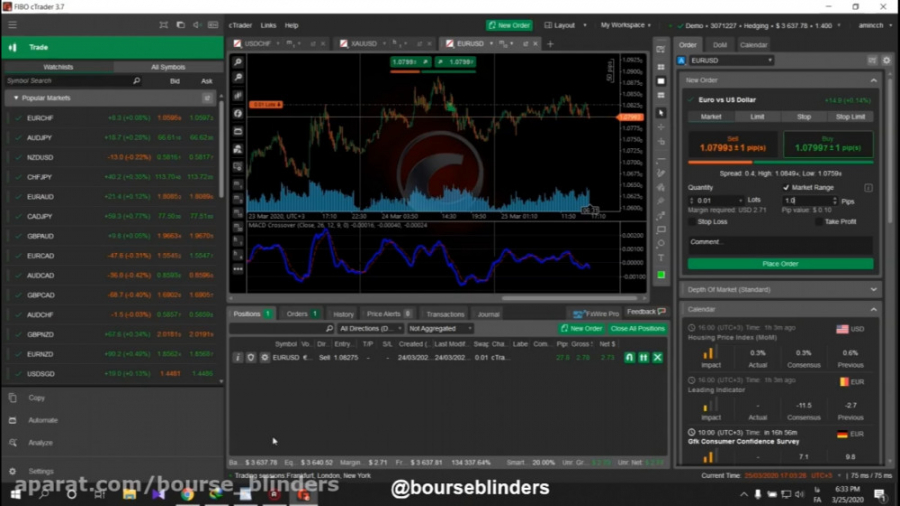The width and height of the screenshot is (900, 506).
Task: Collapse the Calendar section
Action: tap(874, 309)
